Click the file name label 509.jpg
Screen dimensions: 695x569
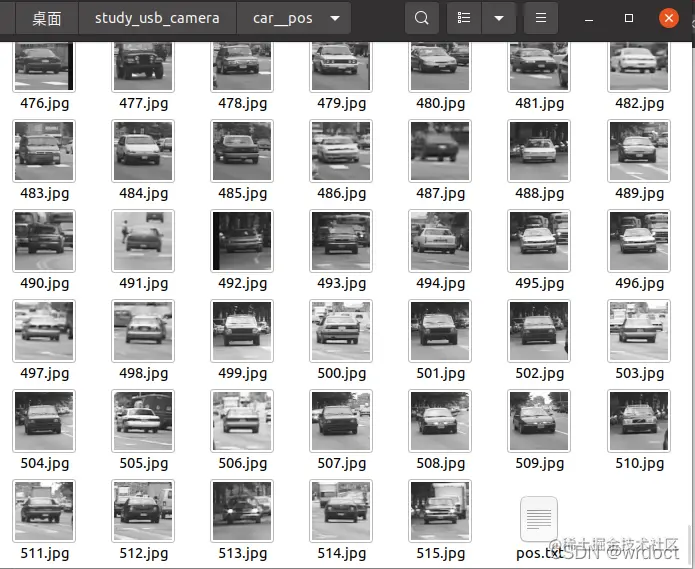point(539,464)
